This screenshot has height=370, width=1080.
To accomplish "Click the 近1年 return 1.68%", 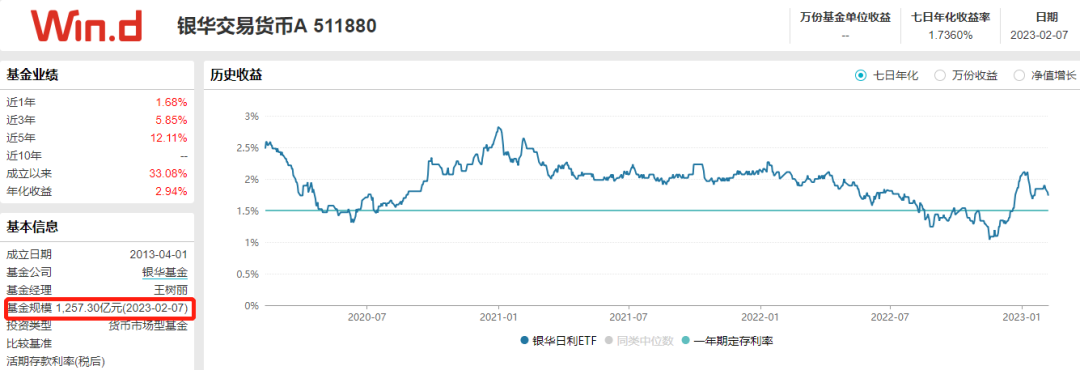I will [172, 103].
